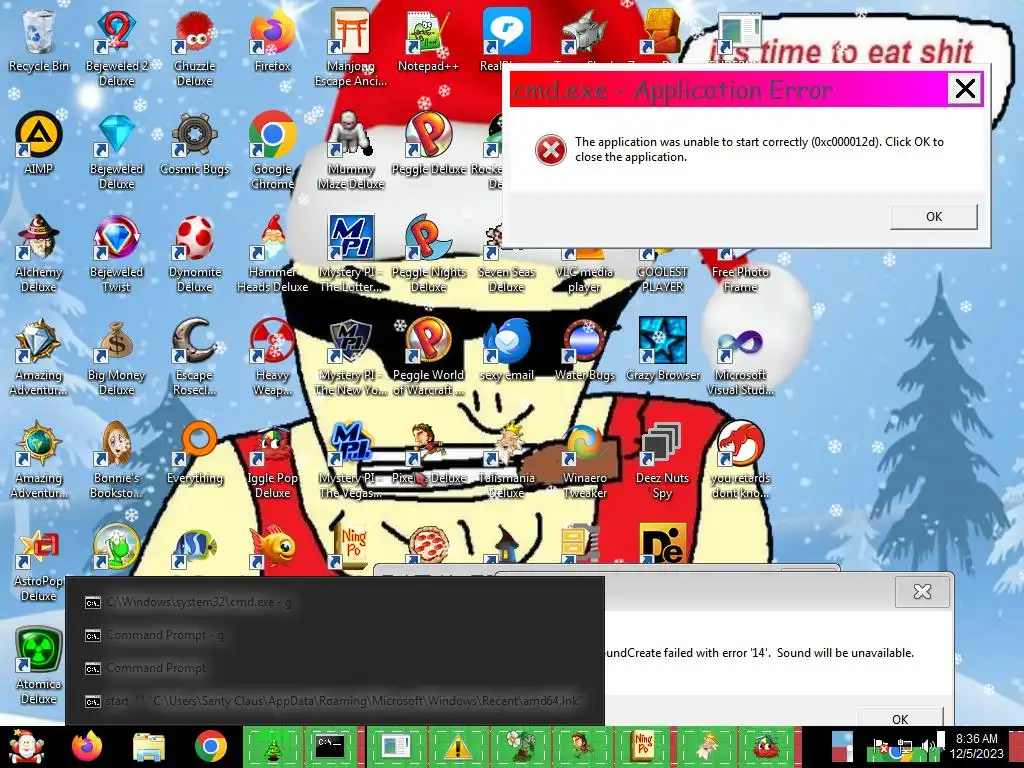
Task: Close the sound error dialog with X
Action: 922,592
